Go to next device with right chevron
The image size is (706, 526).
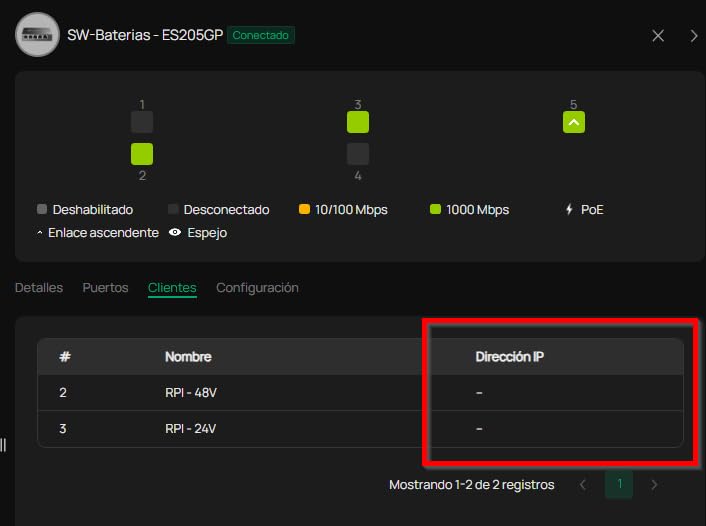point(694,36)
